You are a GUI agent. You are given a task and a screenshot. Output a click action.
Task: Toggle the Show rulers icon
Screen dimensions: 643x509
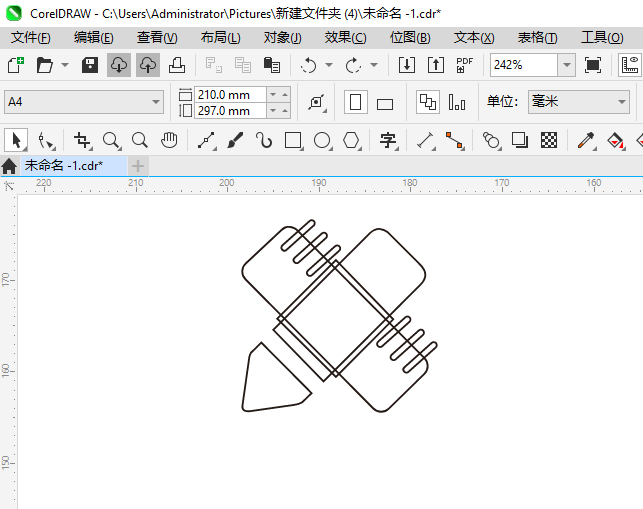(x=630, y=65)
